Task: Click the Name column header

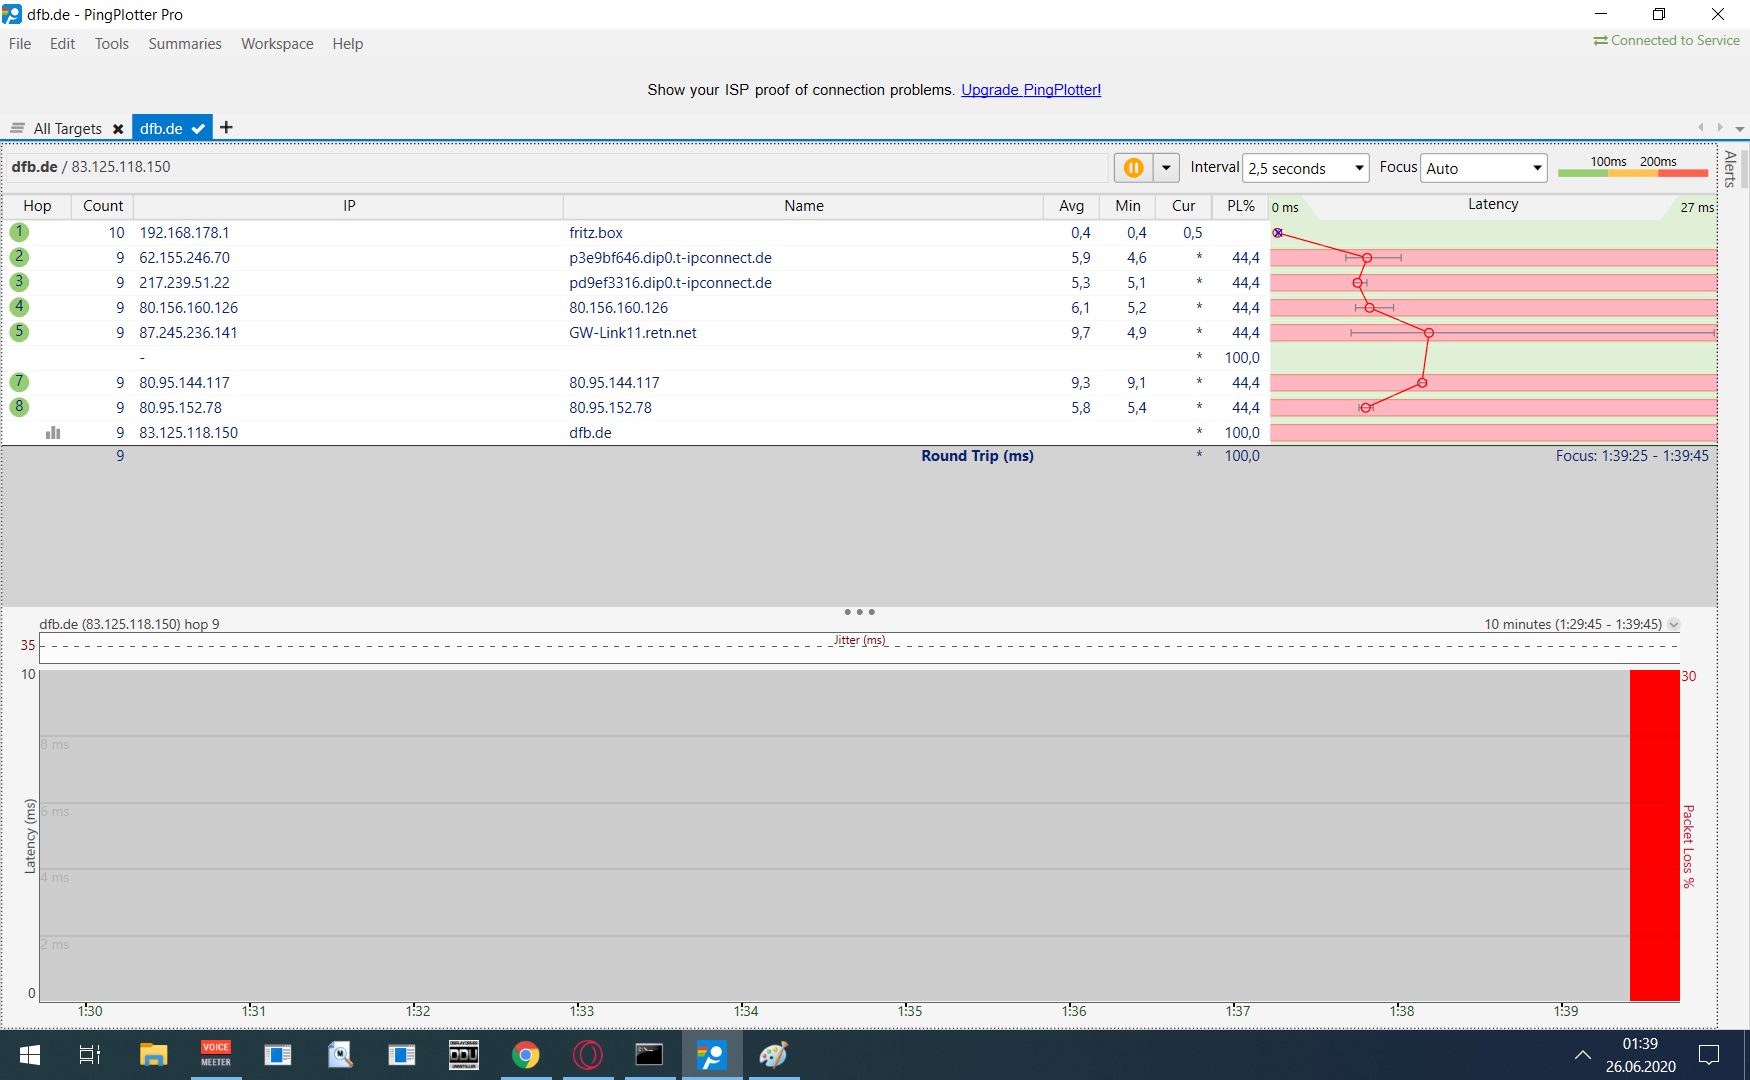Action: click(x=804, y=206)
